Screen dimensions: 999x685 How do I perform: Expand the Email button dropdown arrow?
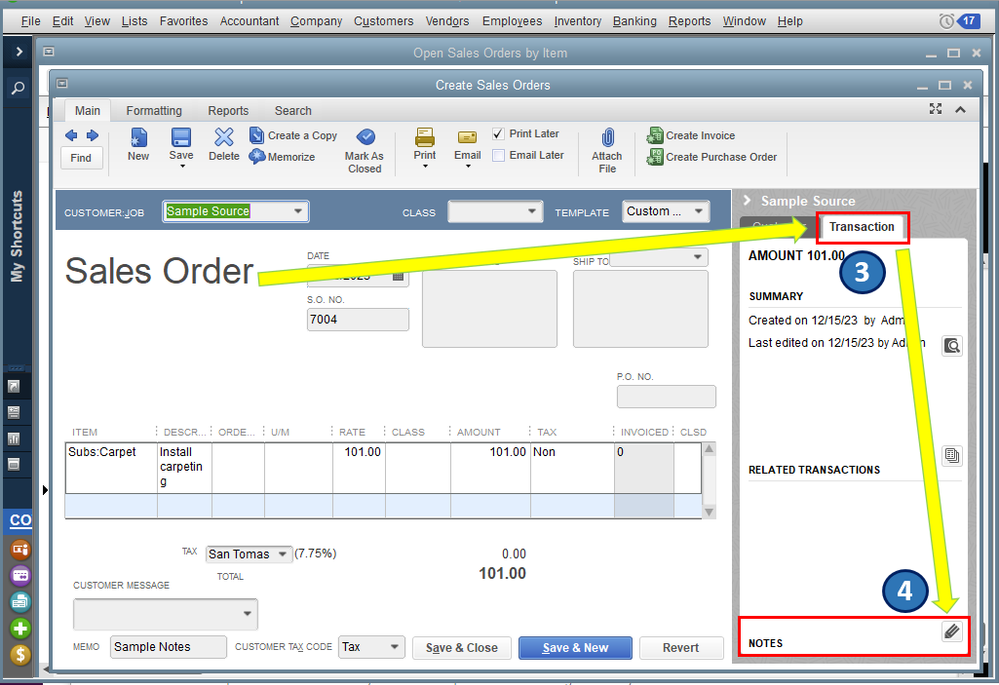[468, 166]
